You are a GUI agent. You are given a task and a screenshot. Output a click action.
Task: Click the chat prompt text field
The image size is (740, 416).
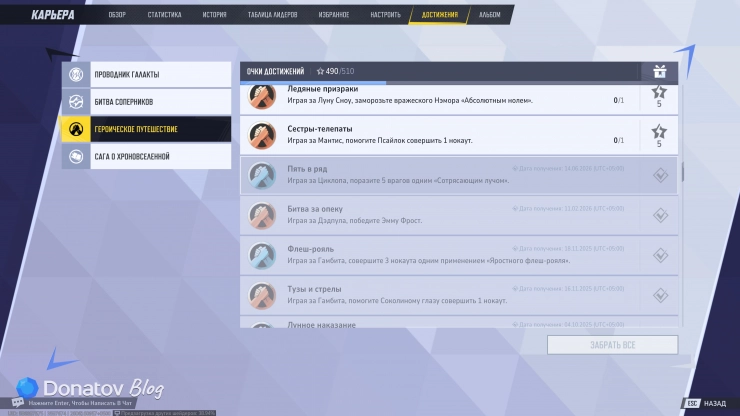80,403
